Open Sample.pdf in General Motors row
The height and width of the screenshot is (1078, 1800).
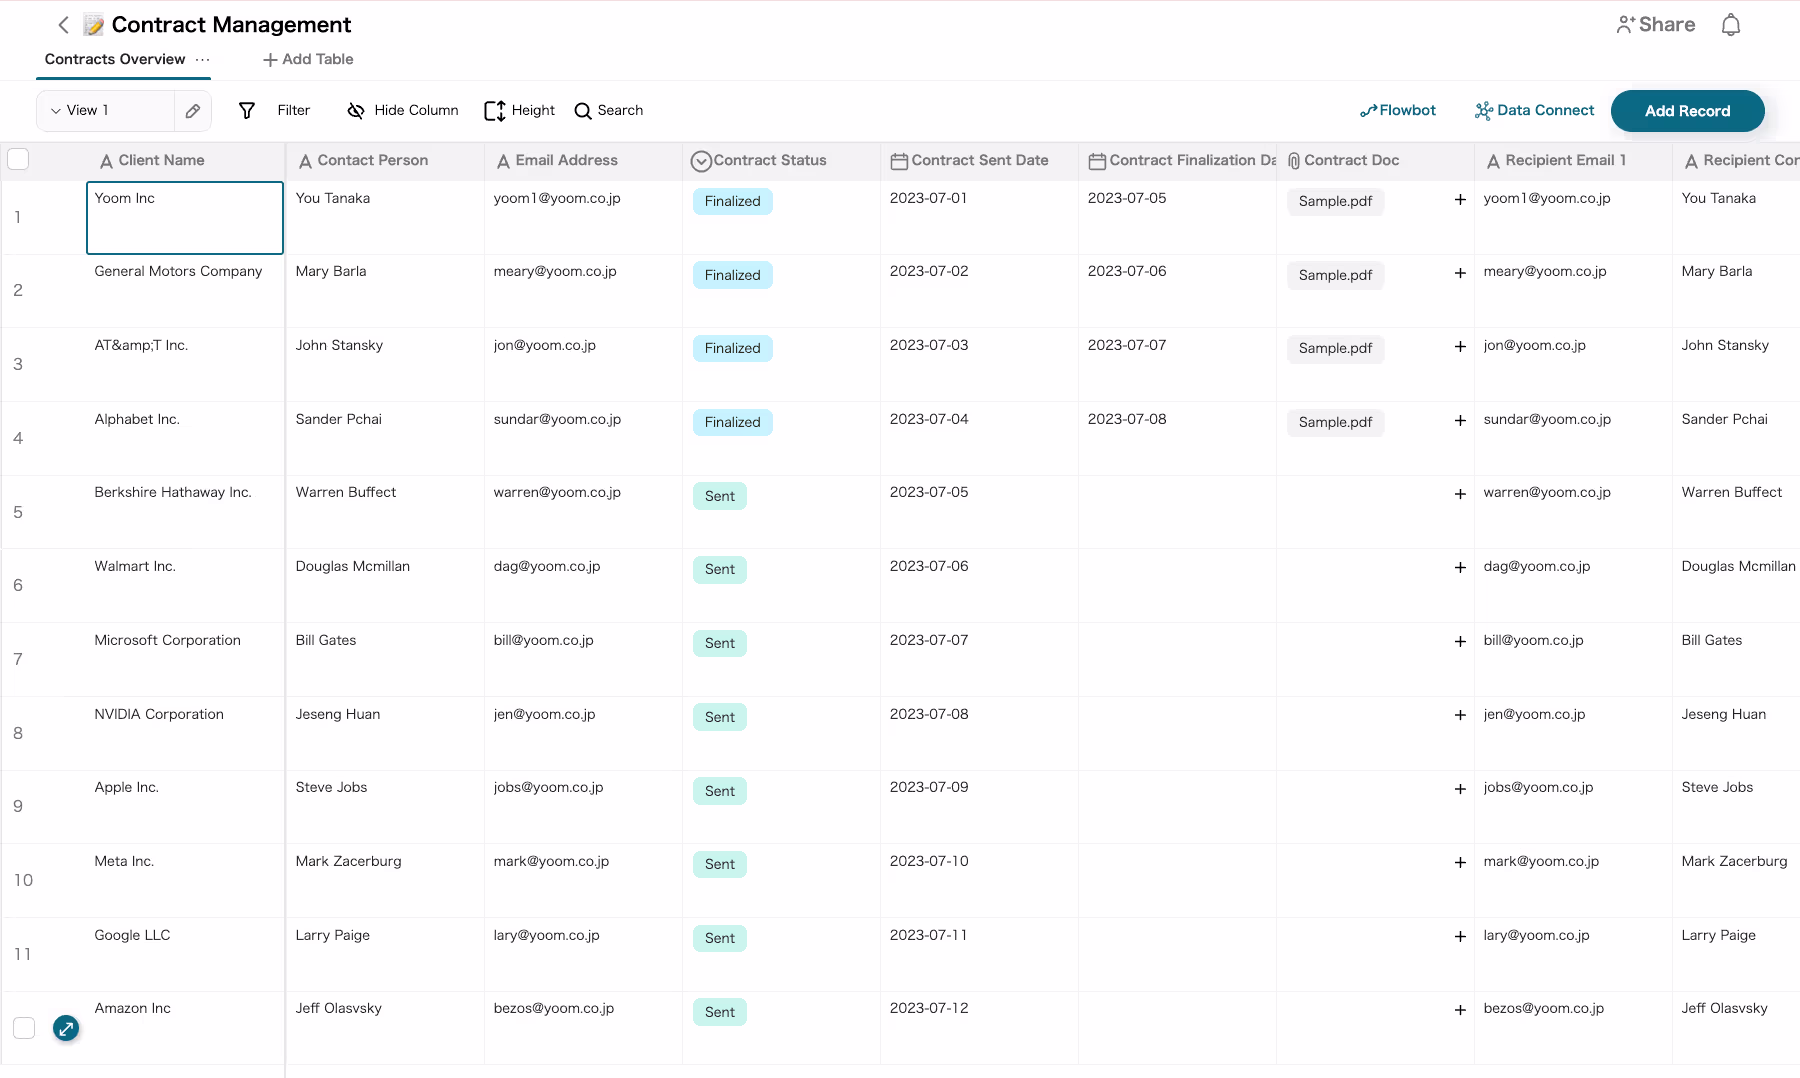1335,275
